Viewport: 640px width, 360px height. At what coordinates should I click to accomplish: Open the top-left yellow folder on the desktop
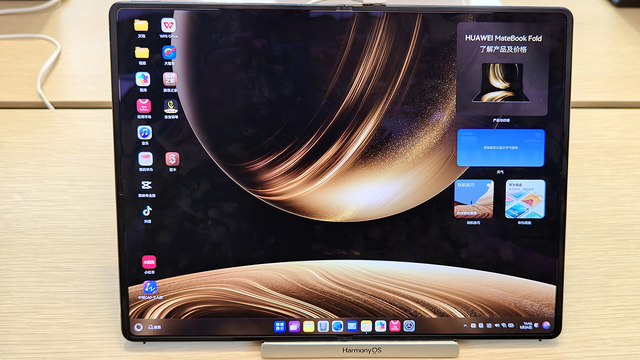click(x=141, y=25)
